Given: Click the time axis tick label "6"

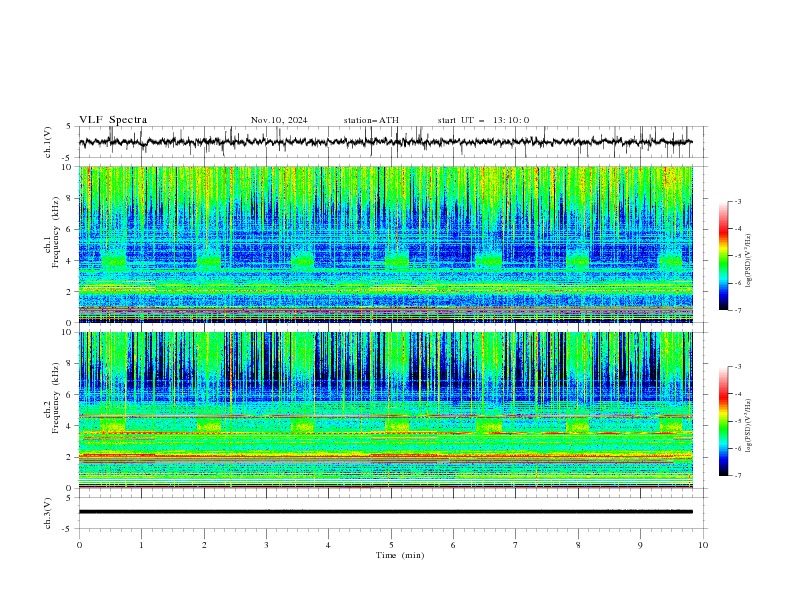Looking at the screenshot, I should 453,545.
